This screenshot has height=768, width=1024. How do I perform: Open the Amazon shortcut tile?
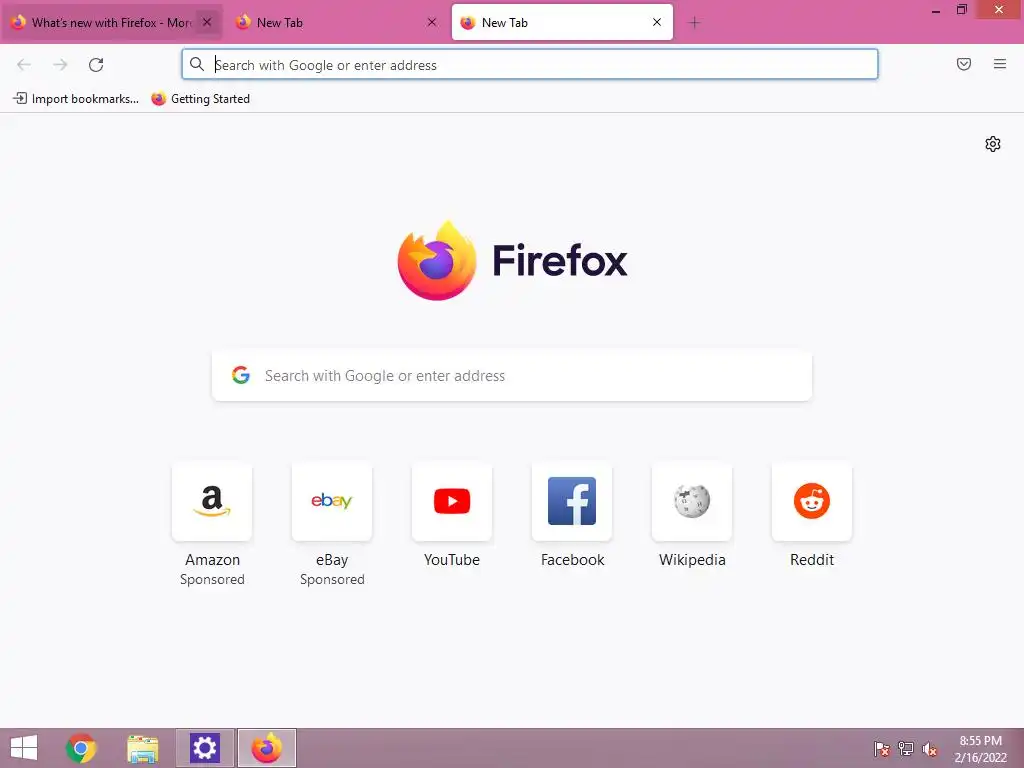point(212,501)
